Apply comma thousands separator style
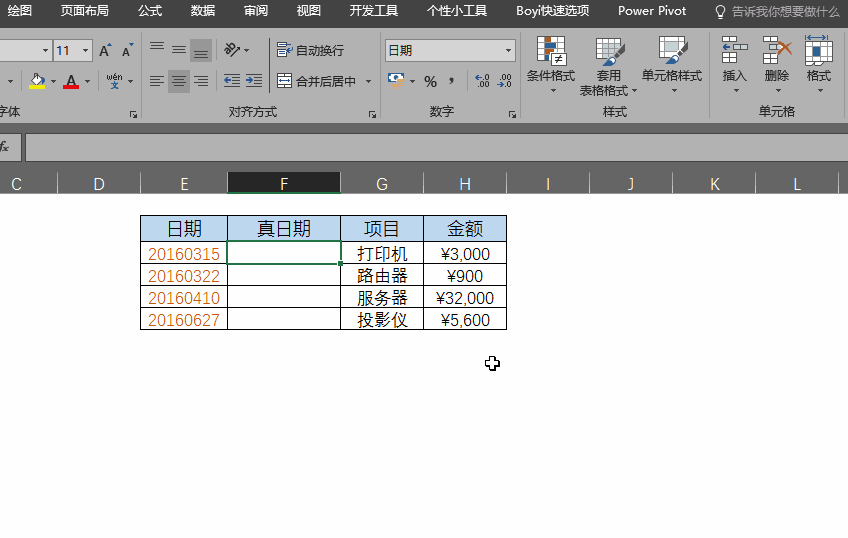The image size is (848, 538). click(450, 82)
